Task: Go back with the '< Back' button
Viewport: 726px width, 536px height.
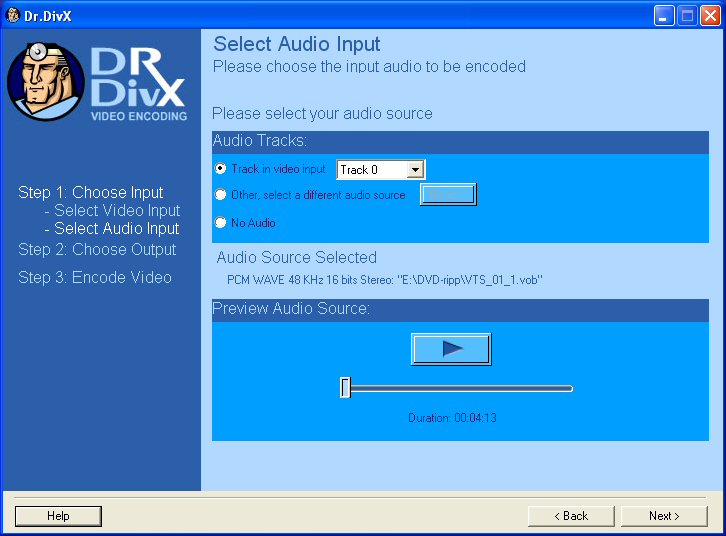Action: click(571, 516)
